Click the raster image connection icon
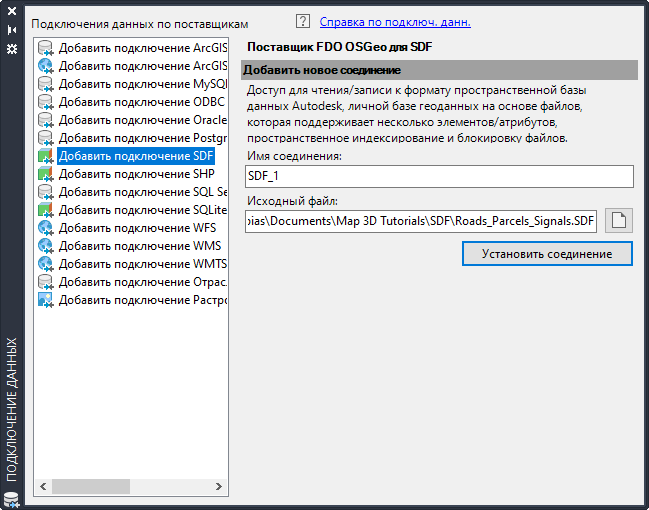Viewport: 649px width, 510px height. [46, 300]
